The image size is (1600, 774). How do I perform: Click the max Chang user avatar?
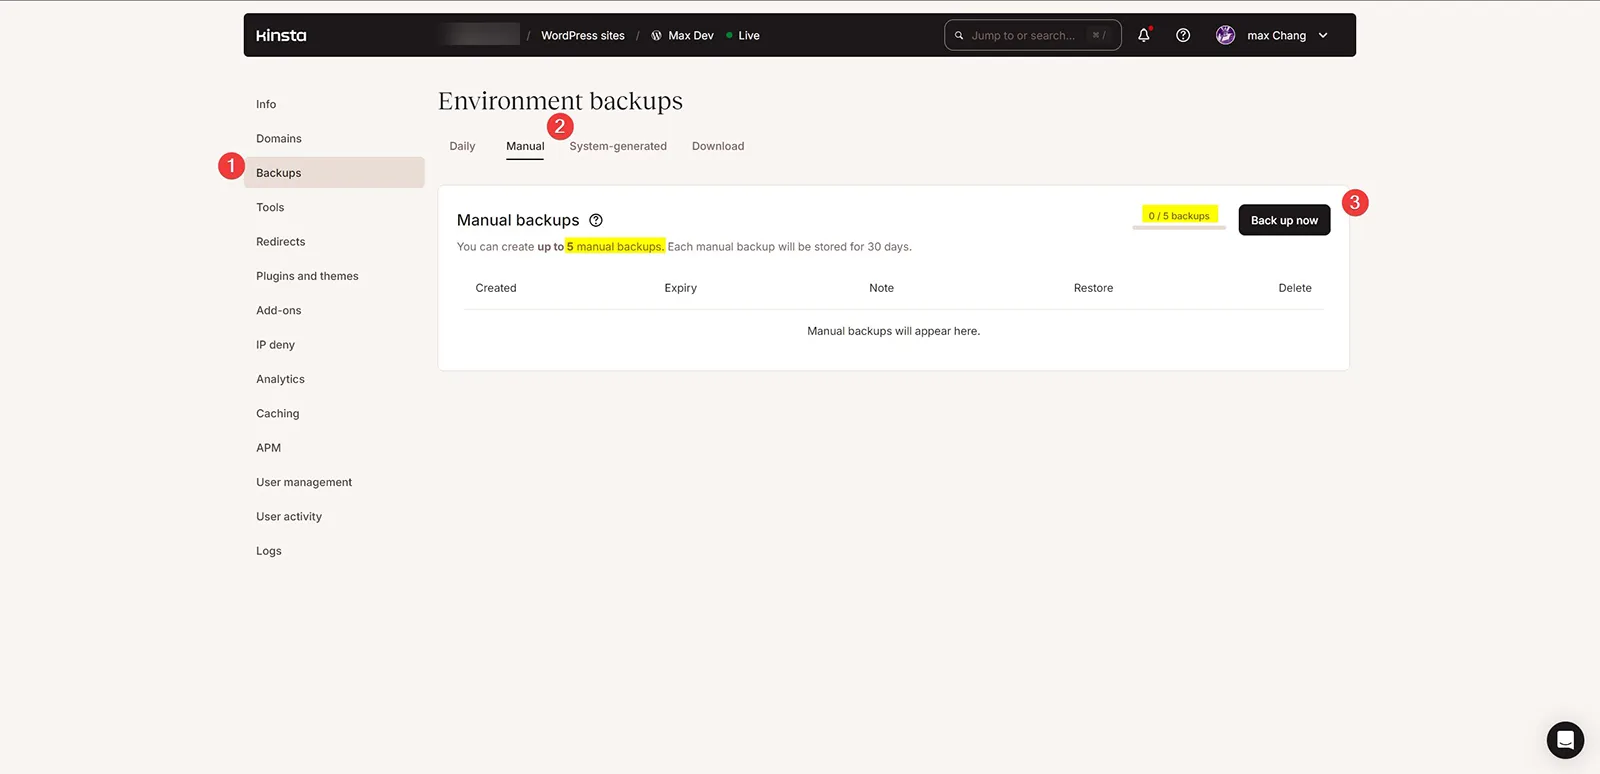click(x=1225, y=35)
